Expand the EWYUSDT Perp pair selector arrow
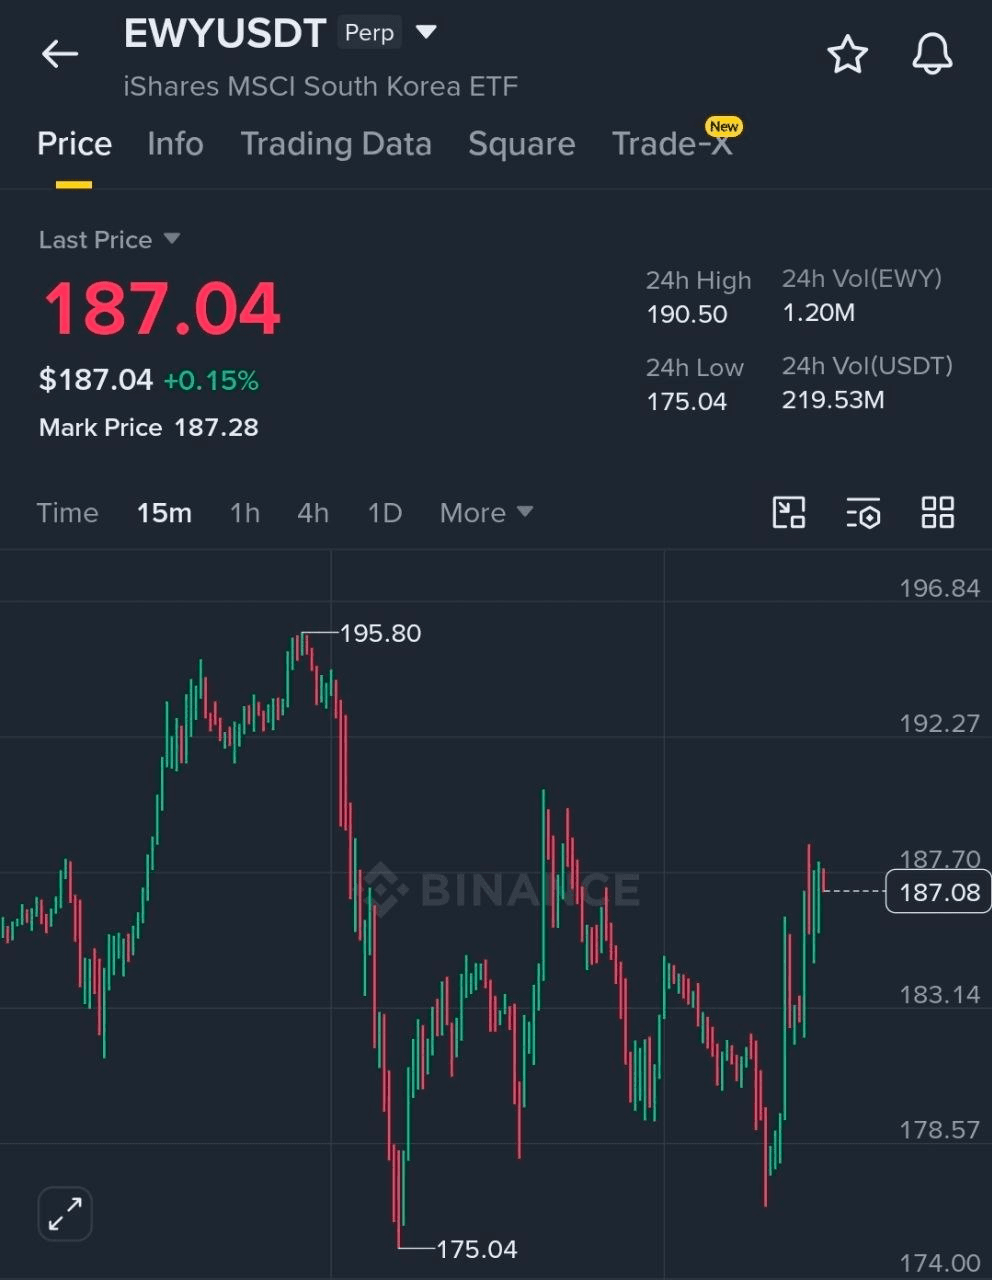 tap(426, 33)
